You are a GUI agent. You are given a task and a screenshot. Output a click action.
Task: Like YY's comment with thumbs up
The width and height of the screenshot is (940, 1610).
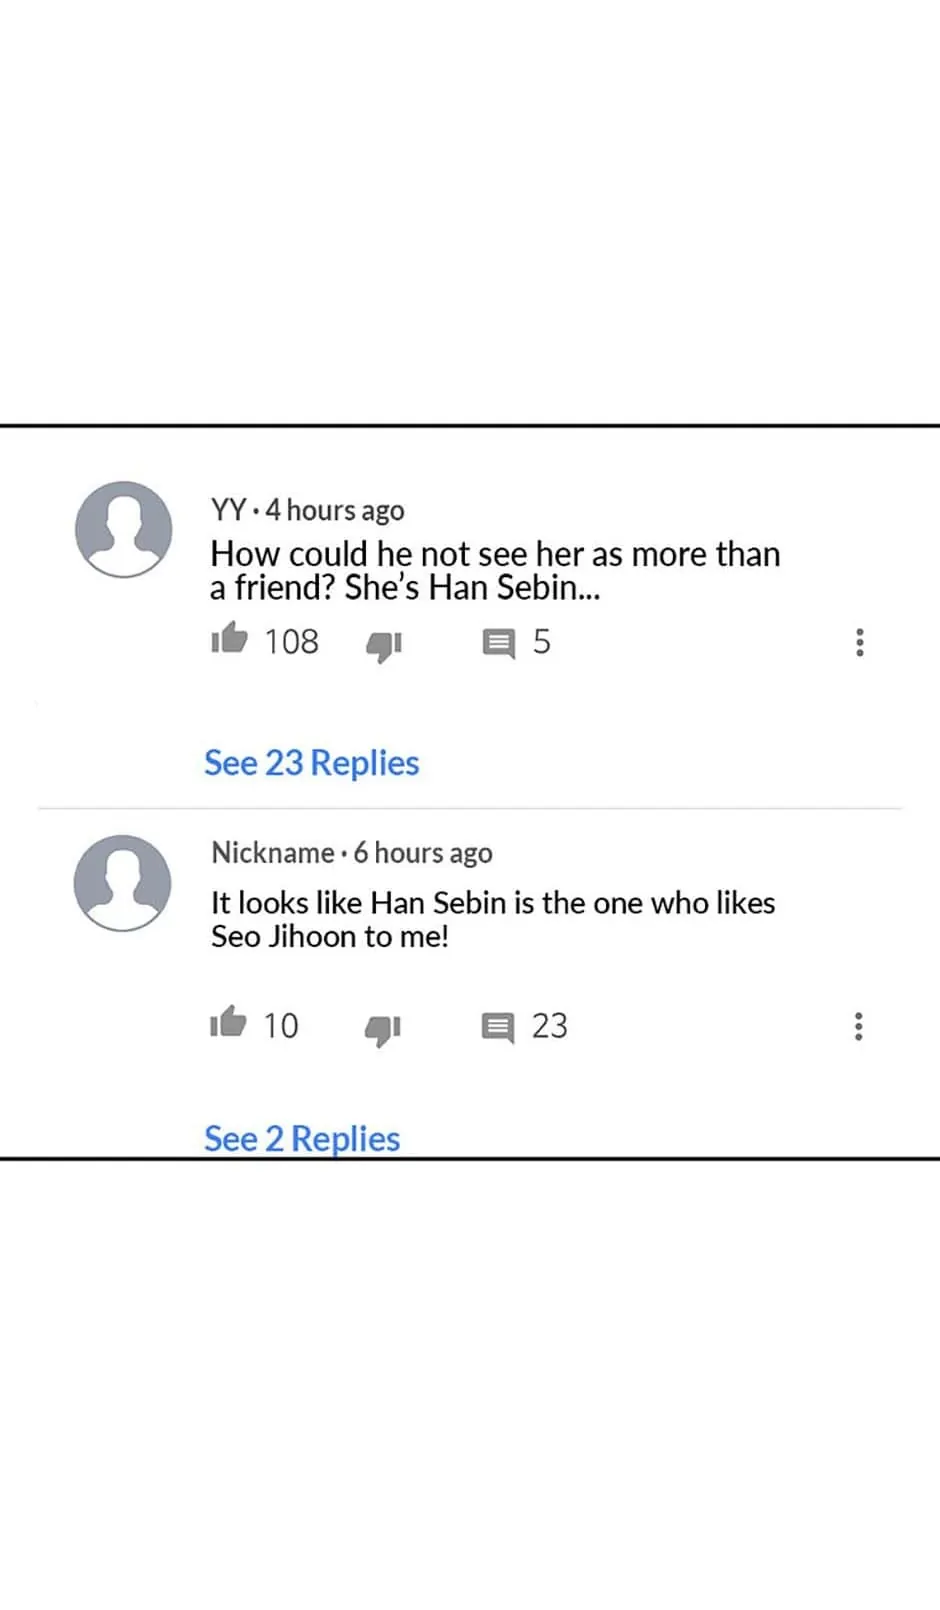(229, 638)
